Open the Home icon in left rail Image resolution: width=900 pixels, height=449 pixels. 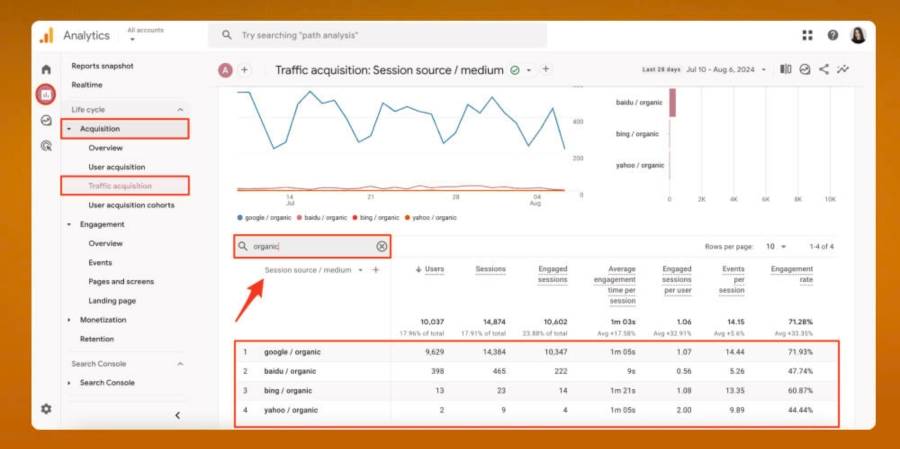(46, 69)
